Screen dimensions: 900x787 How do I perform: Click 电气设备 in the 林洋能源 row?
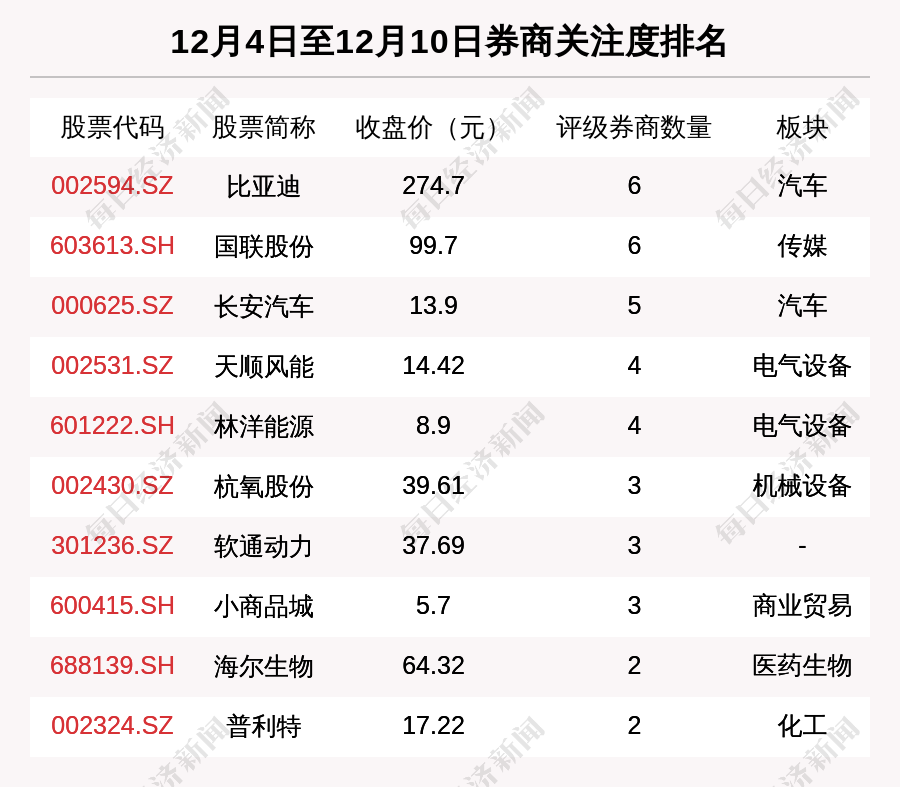[802, 426]
